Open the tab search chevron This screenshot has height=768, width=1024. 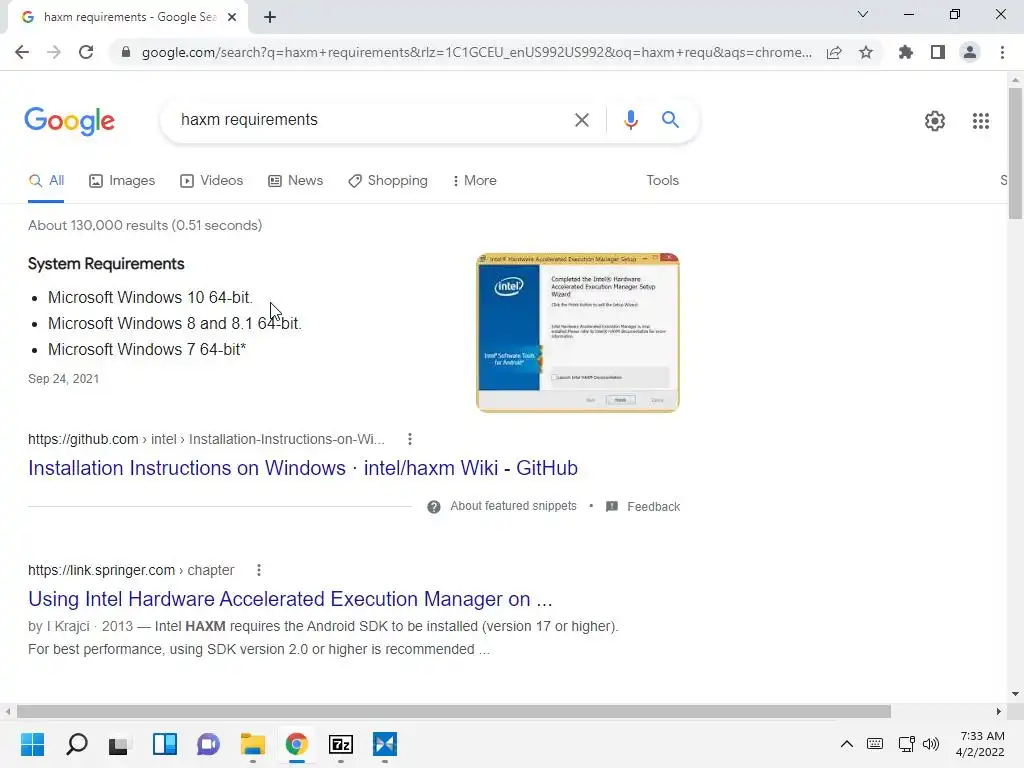(x=863, y=14)
